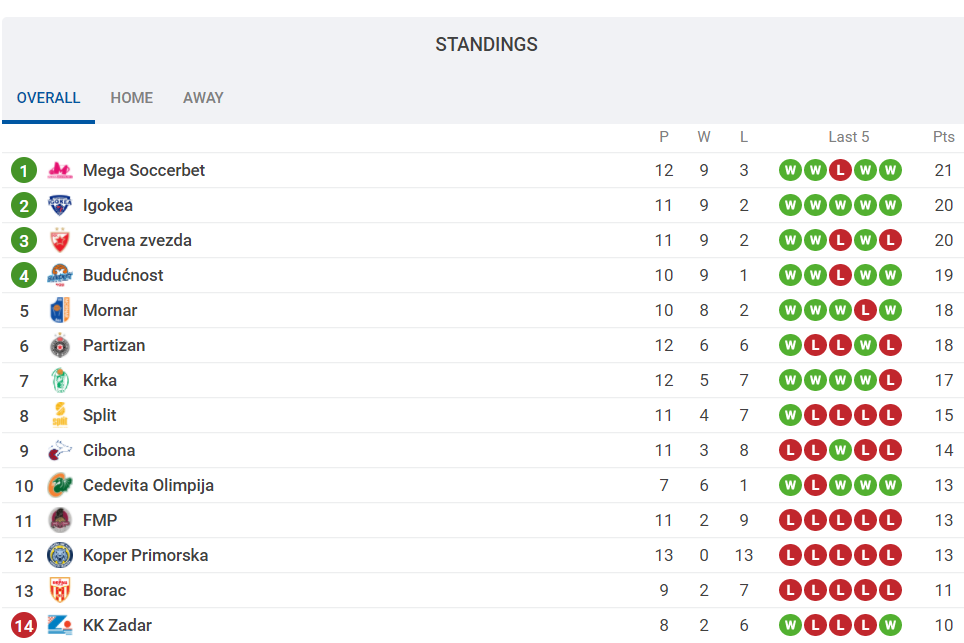Select the Overall standings tab

[48, 98]
